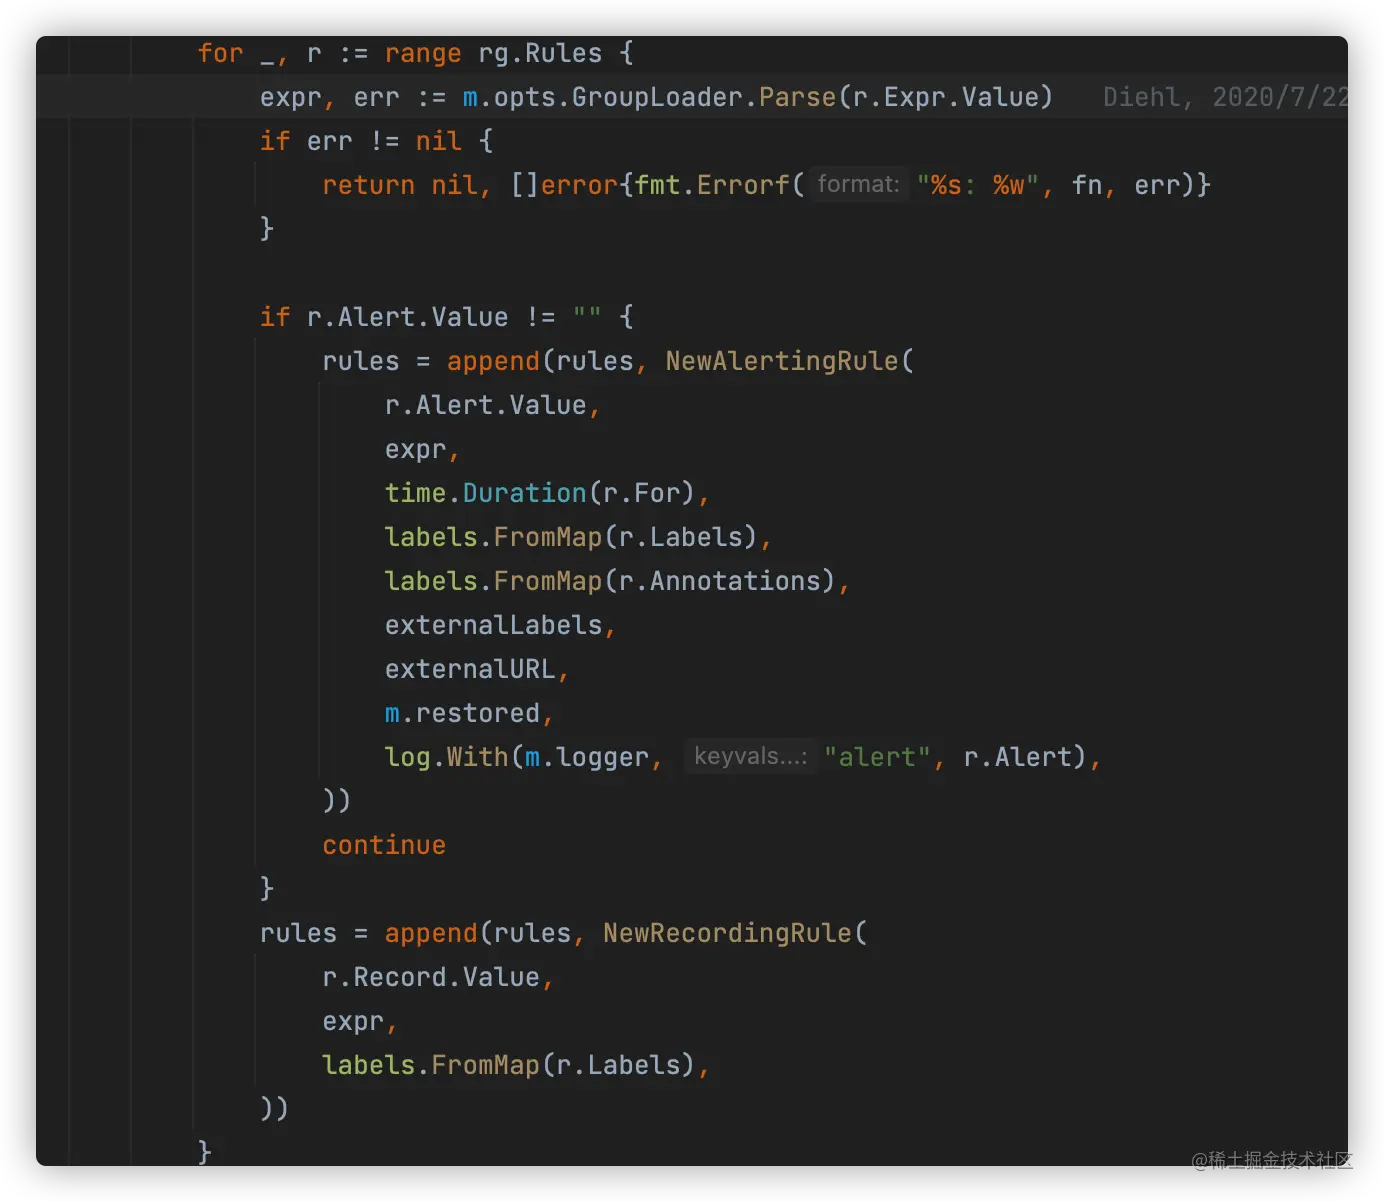The width and height of the screenshot is (1384, 1202).
Task: Click the "range" keyword in the for loop
Action: tap(423, 54)
